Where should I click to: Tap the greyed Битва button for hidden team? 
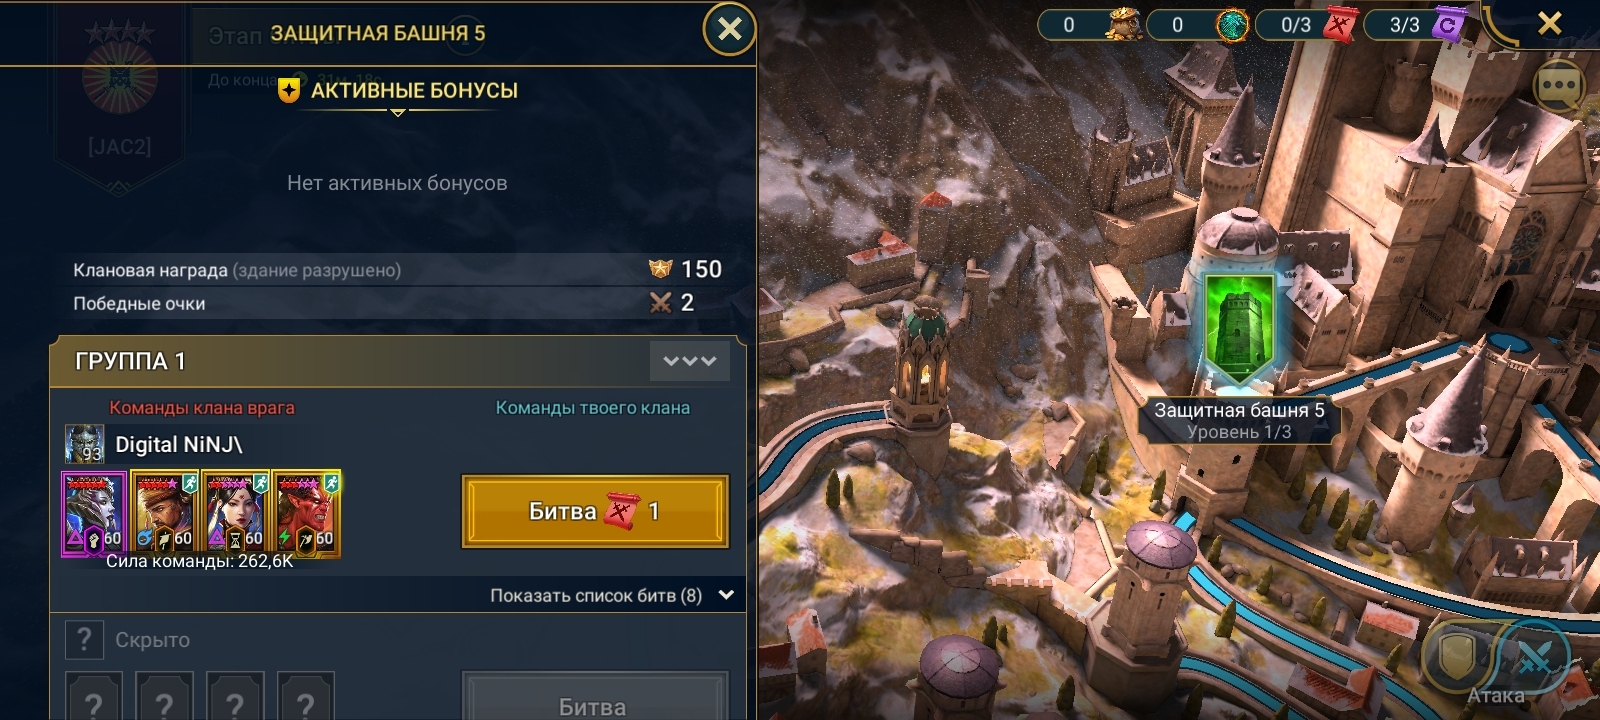tap(595, 699)
